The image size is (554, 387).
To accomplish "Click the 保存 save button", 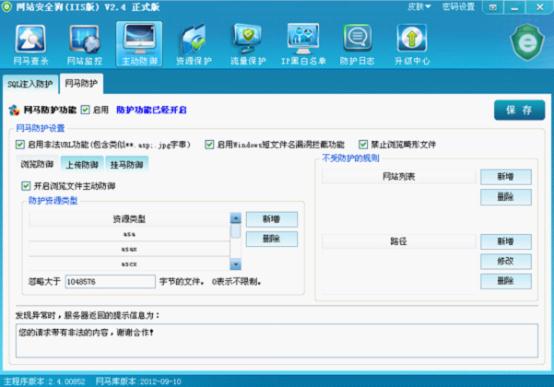I will [519, 110].
